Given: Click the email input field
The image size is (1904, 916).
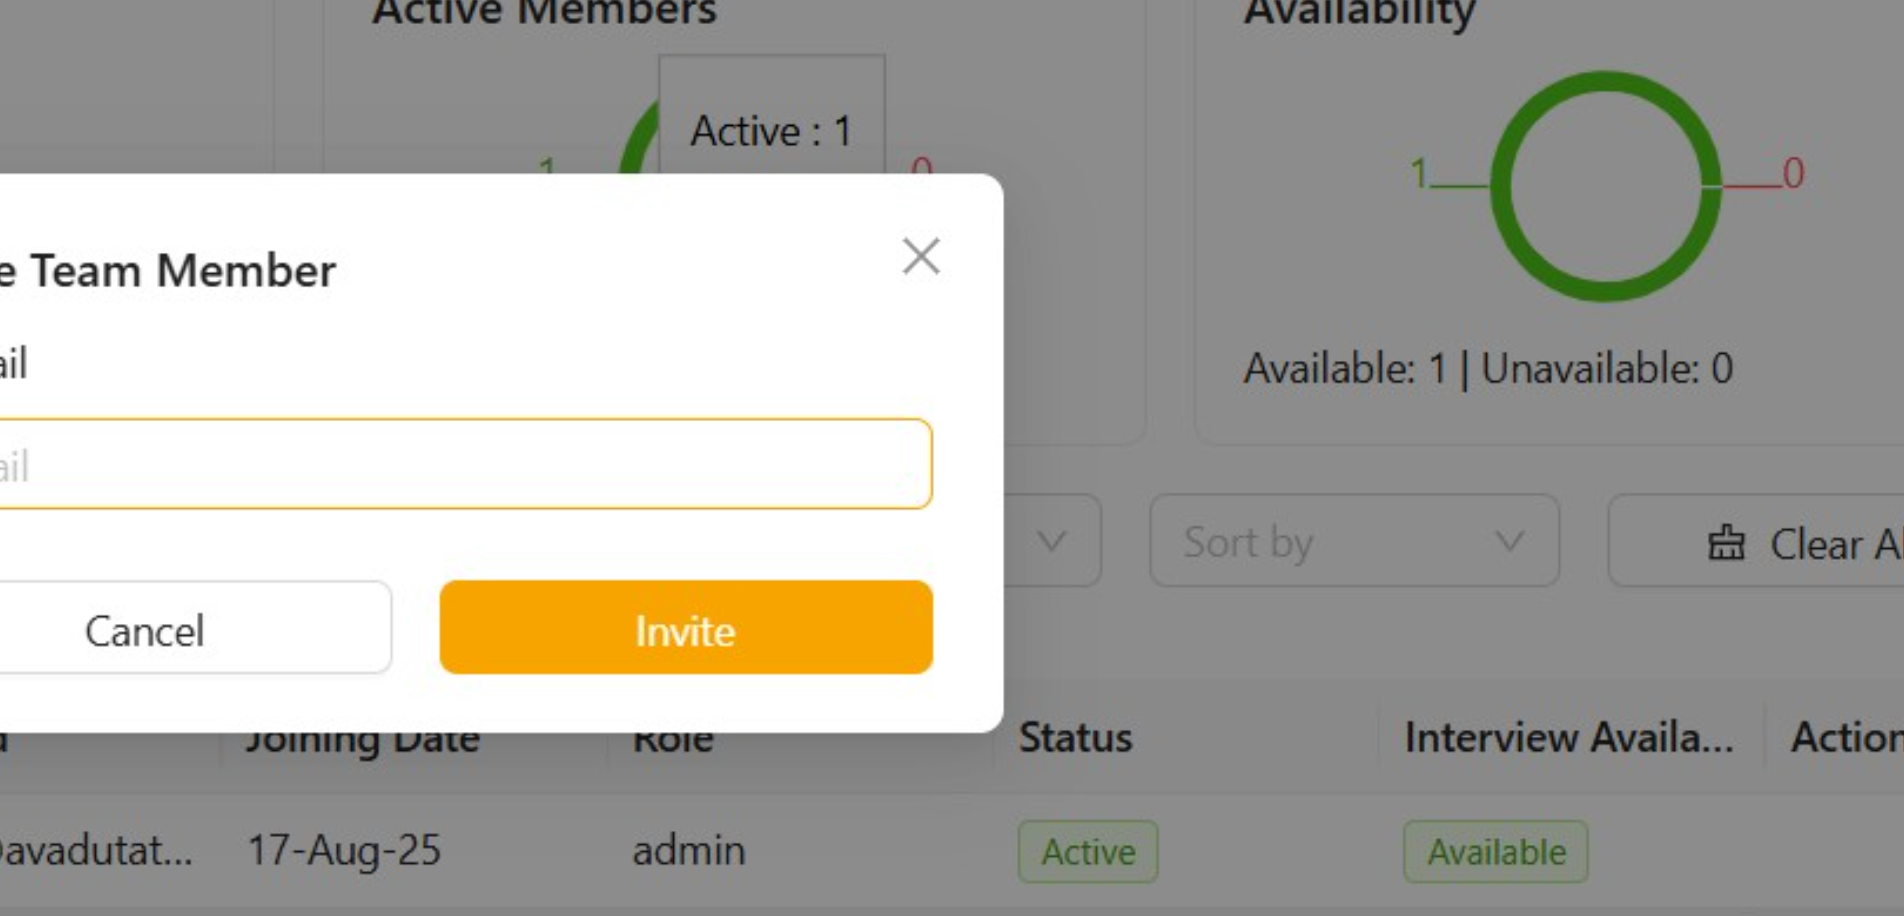Looking at the screenshot, I should (462, 465).
